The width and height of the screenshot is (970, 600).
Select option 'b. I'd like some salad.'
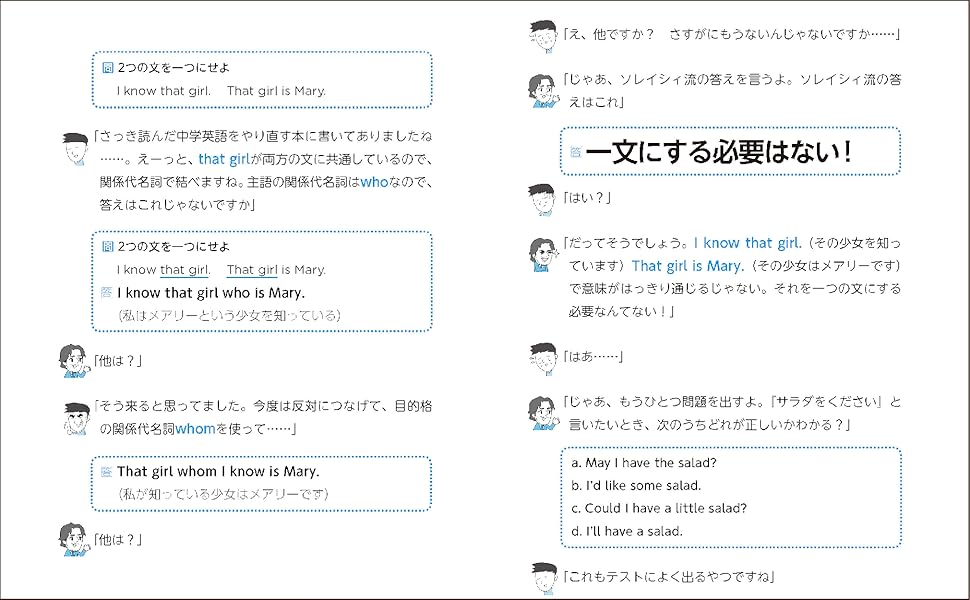pyautogui.click(x=636, y=485)
